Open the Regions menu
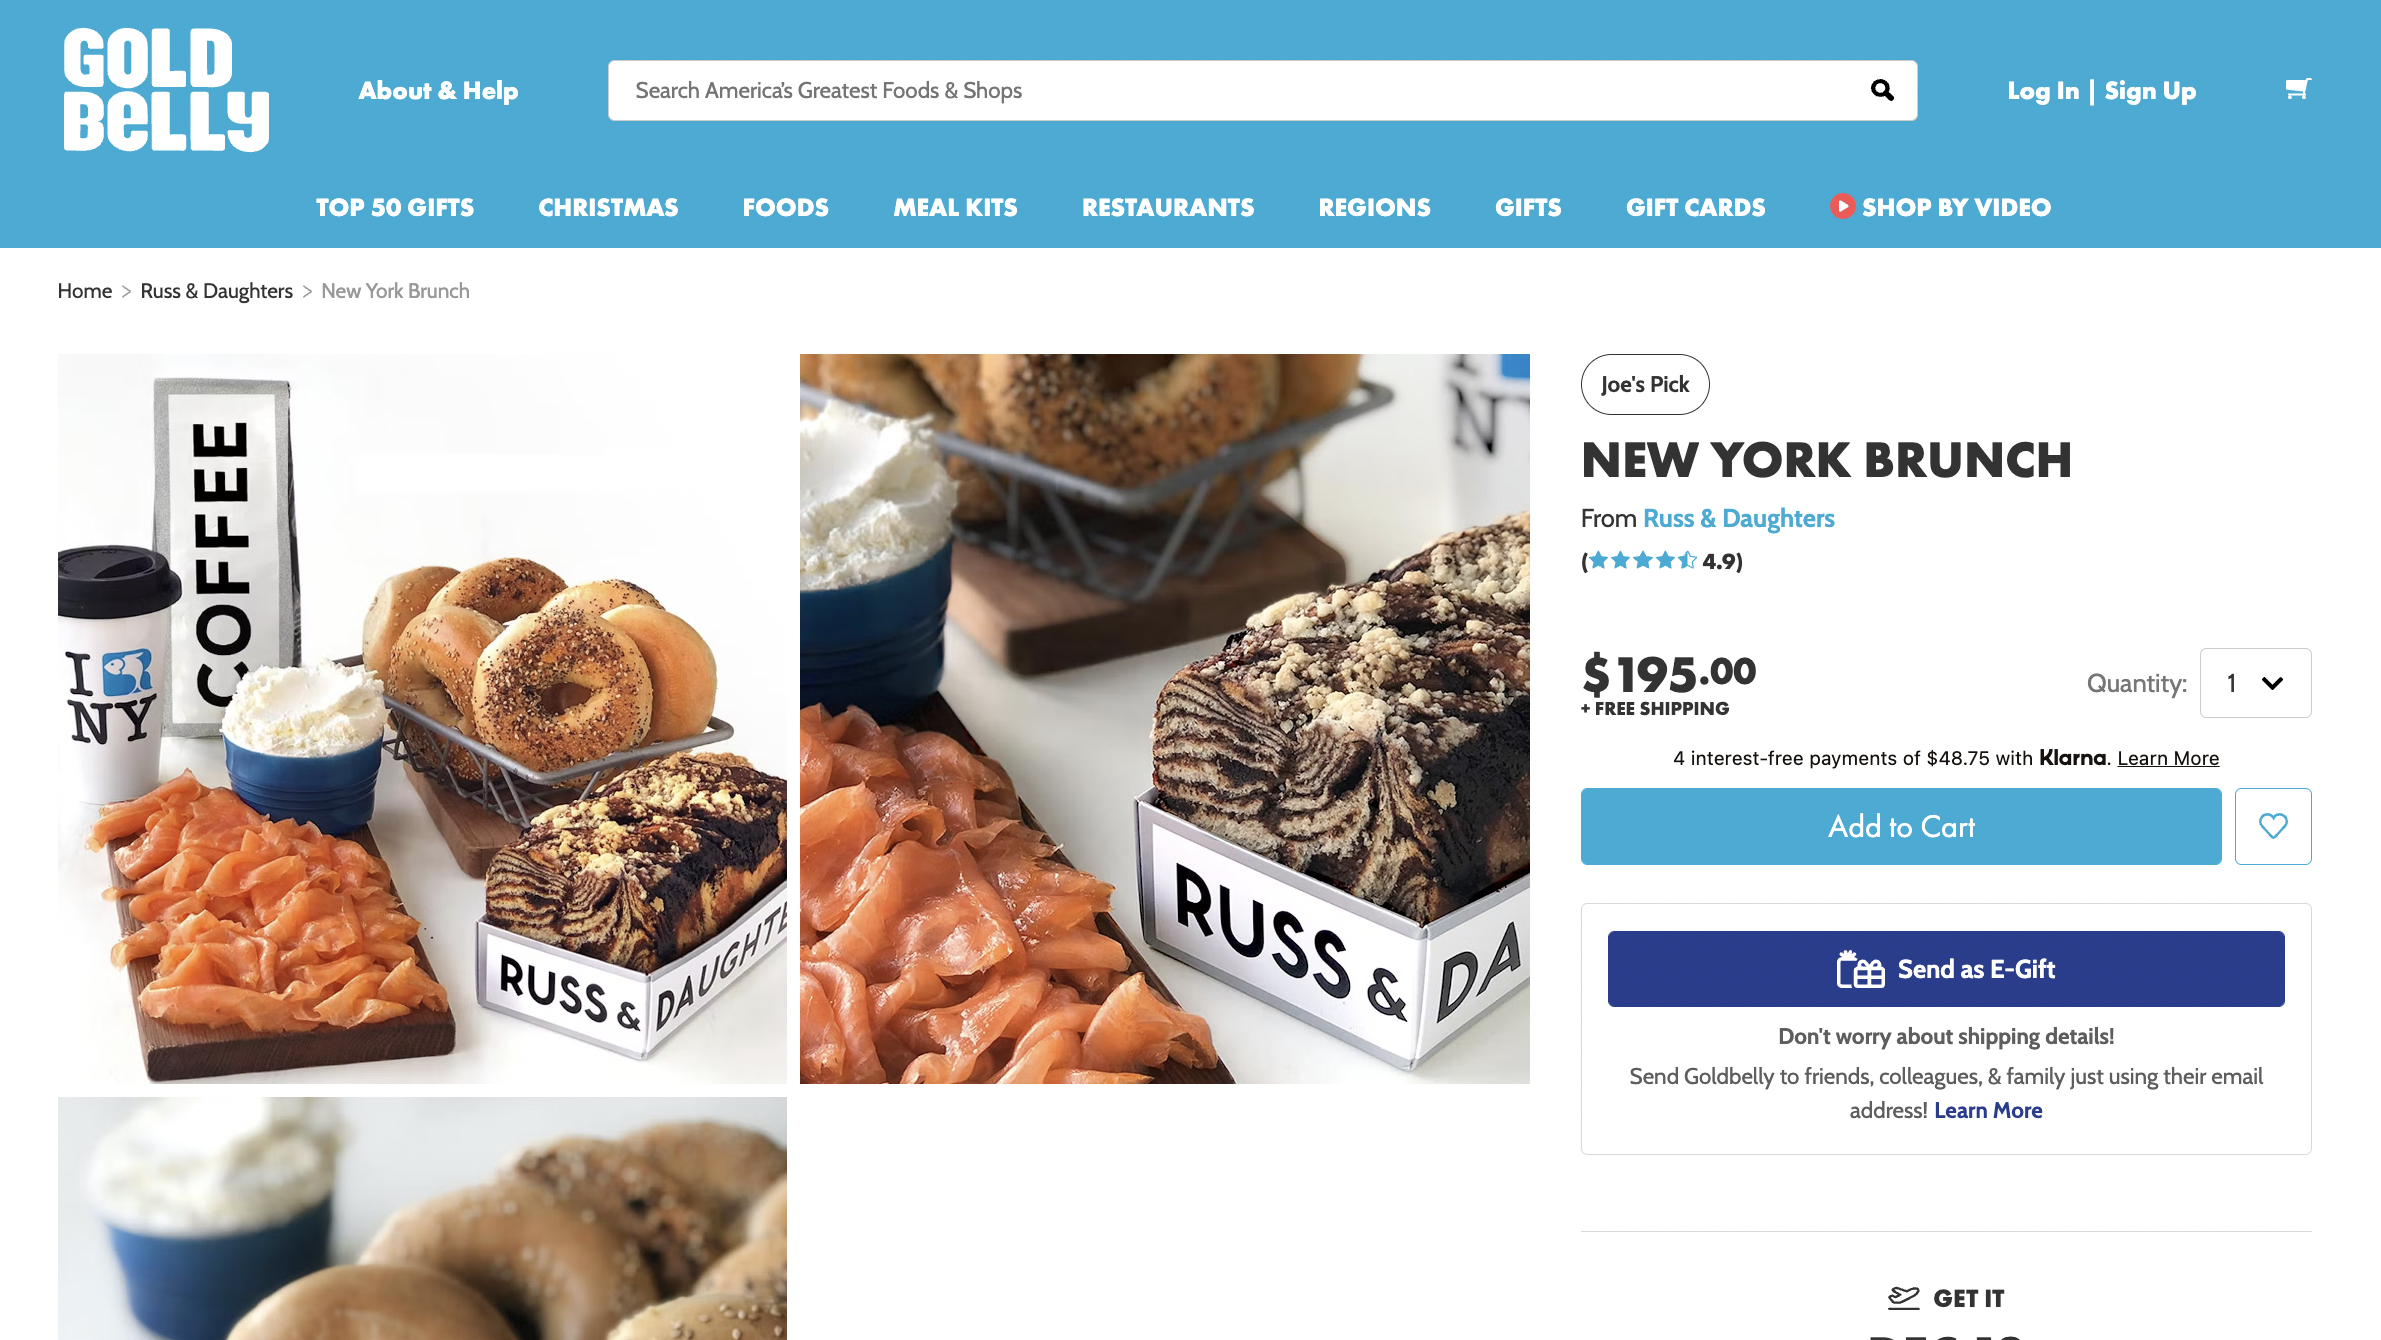This screenshot has height=1340, width=2381. click(x=1374, y=207)
